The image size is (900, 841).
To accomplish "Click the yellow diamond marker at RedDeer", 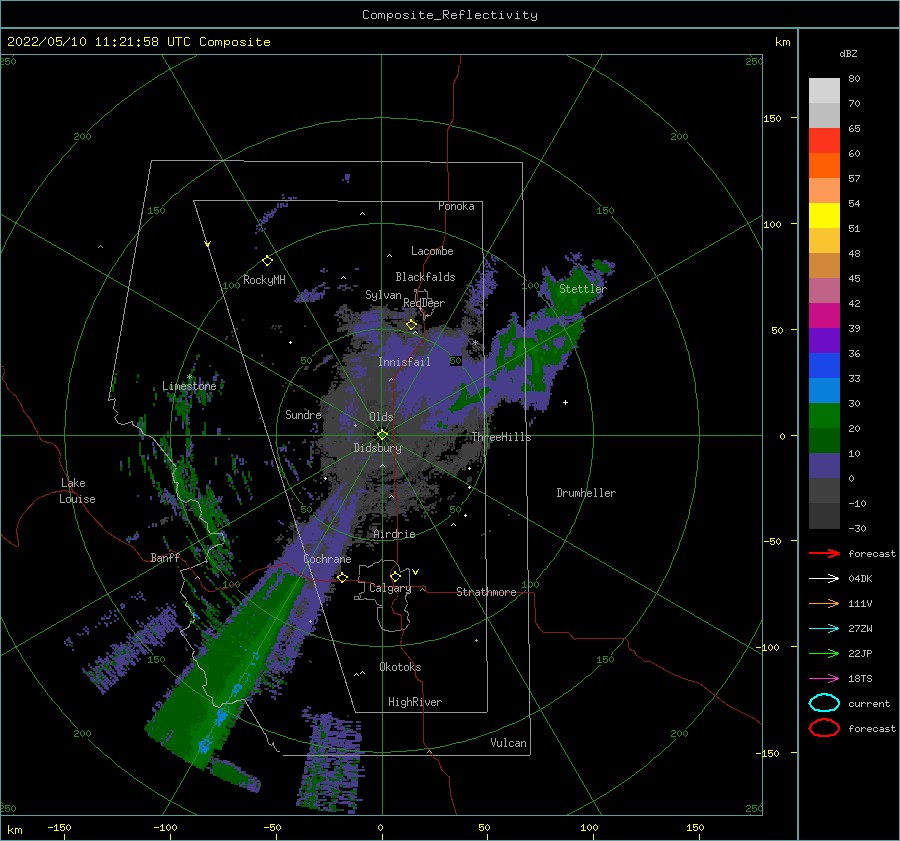I will coord(411,325).
